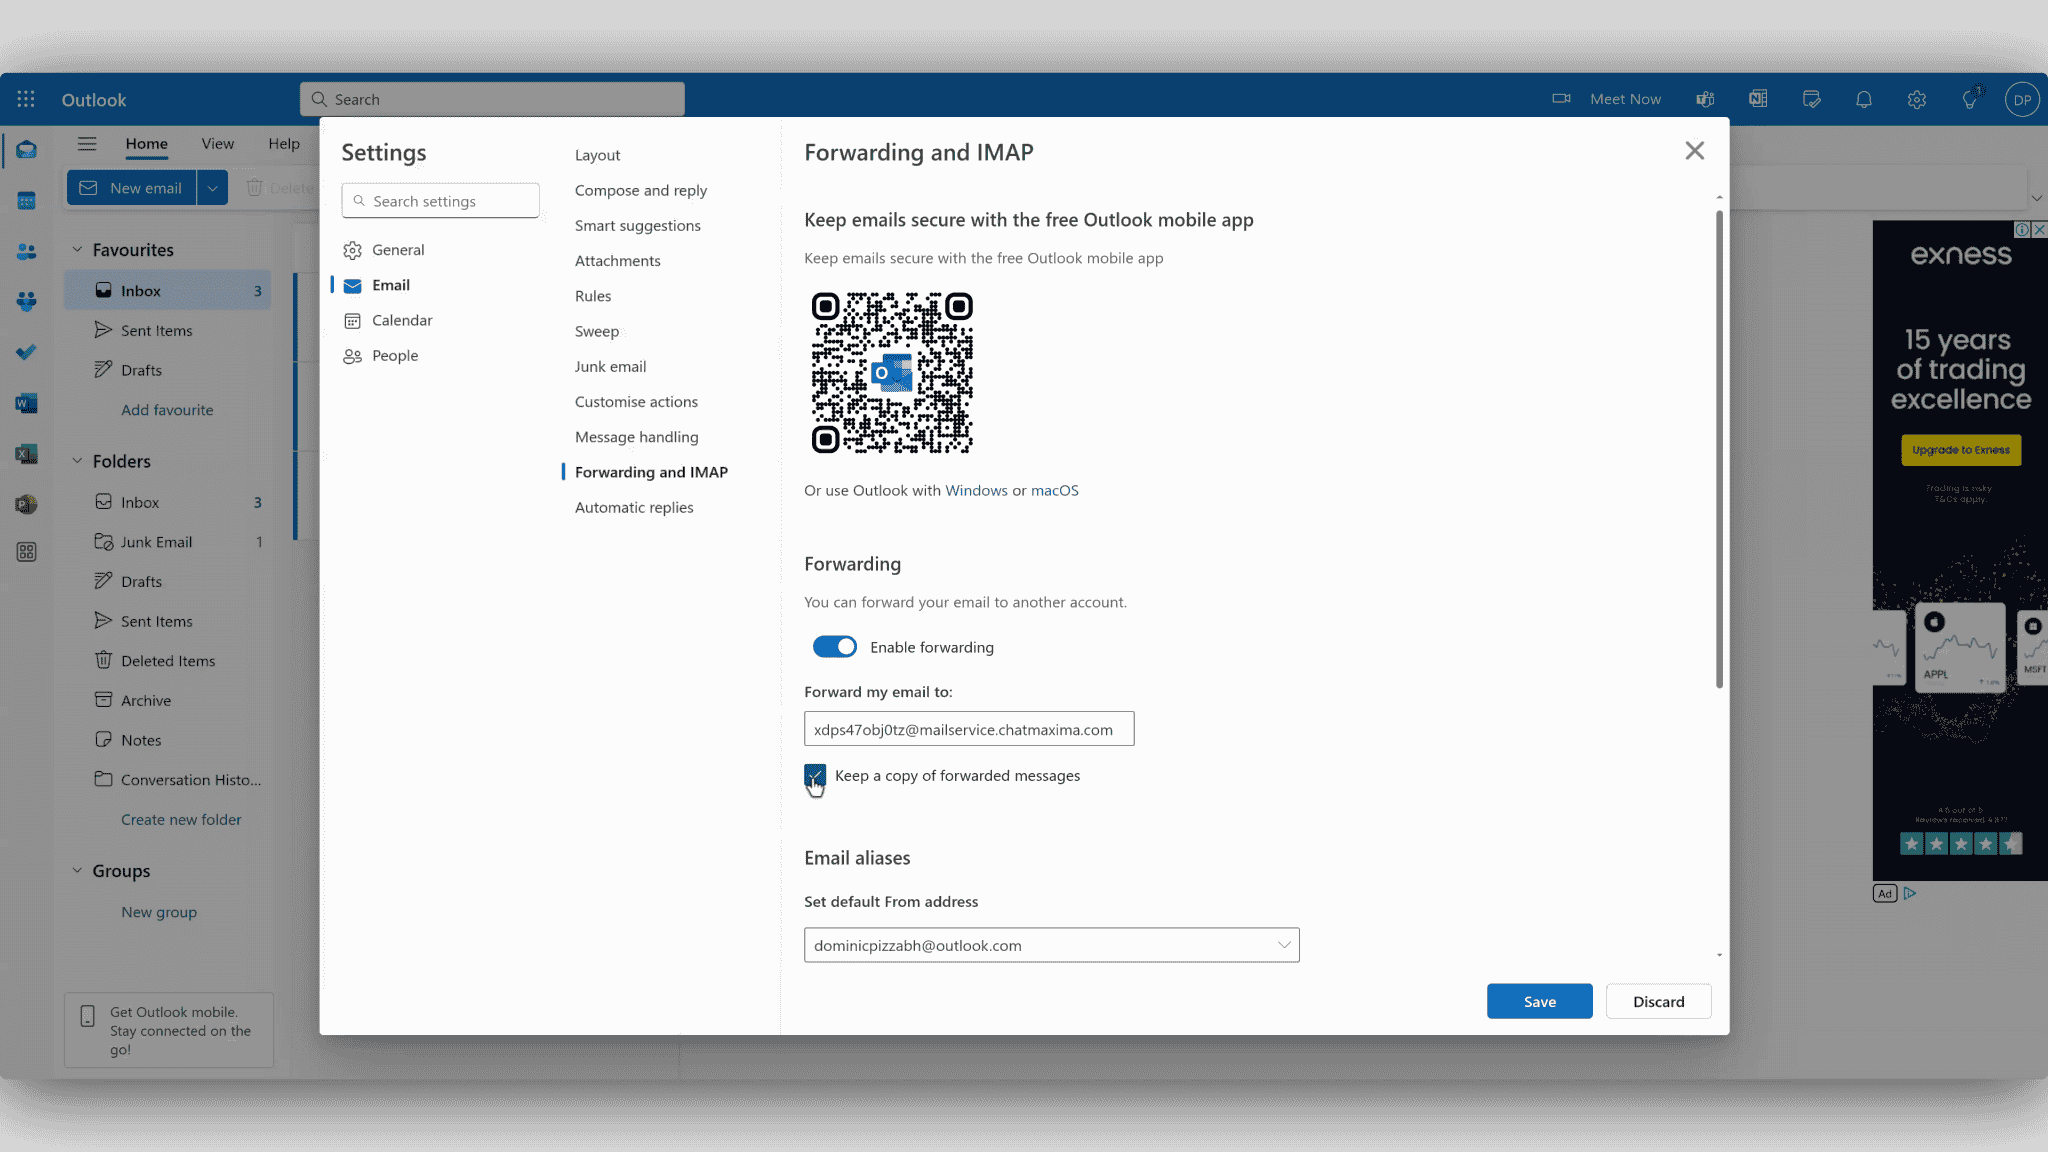Collapse the Favourites section
Viewport: 2048px width, 1152px height.
coord(77,249)
